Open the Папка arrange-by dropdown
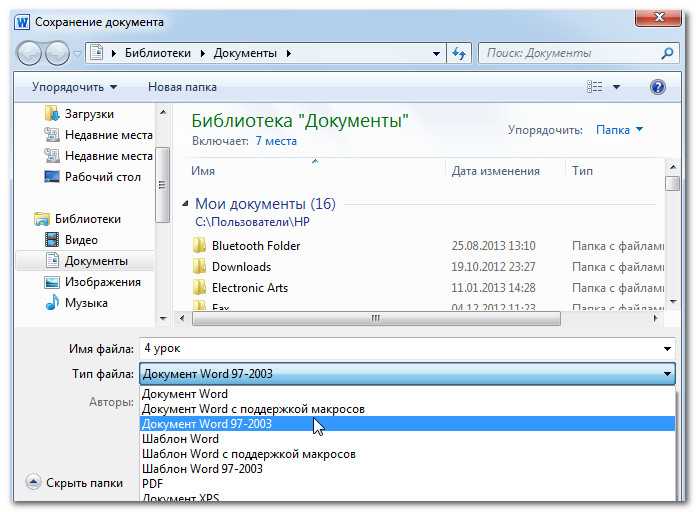The height and width of the screenshot is (512, 696). pyautogui.click(x=619, y=130)
